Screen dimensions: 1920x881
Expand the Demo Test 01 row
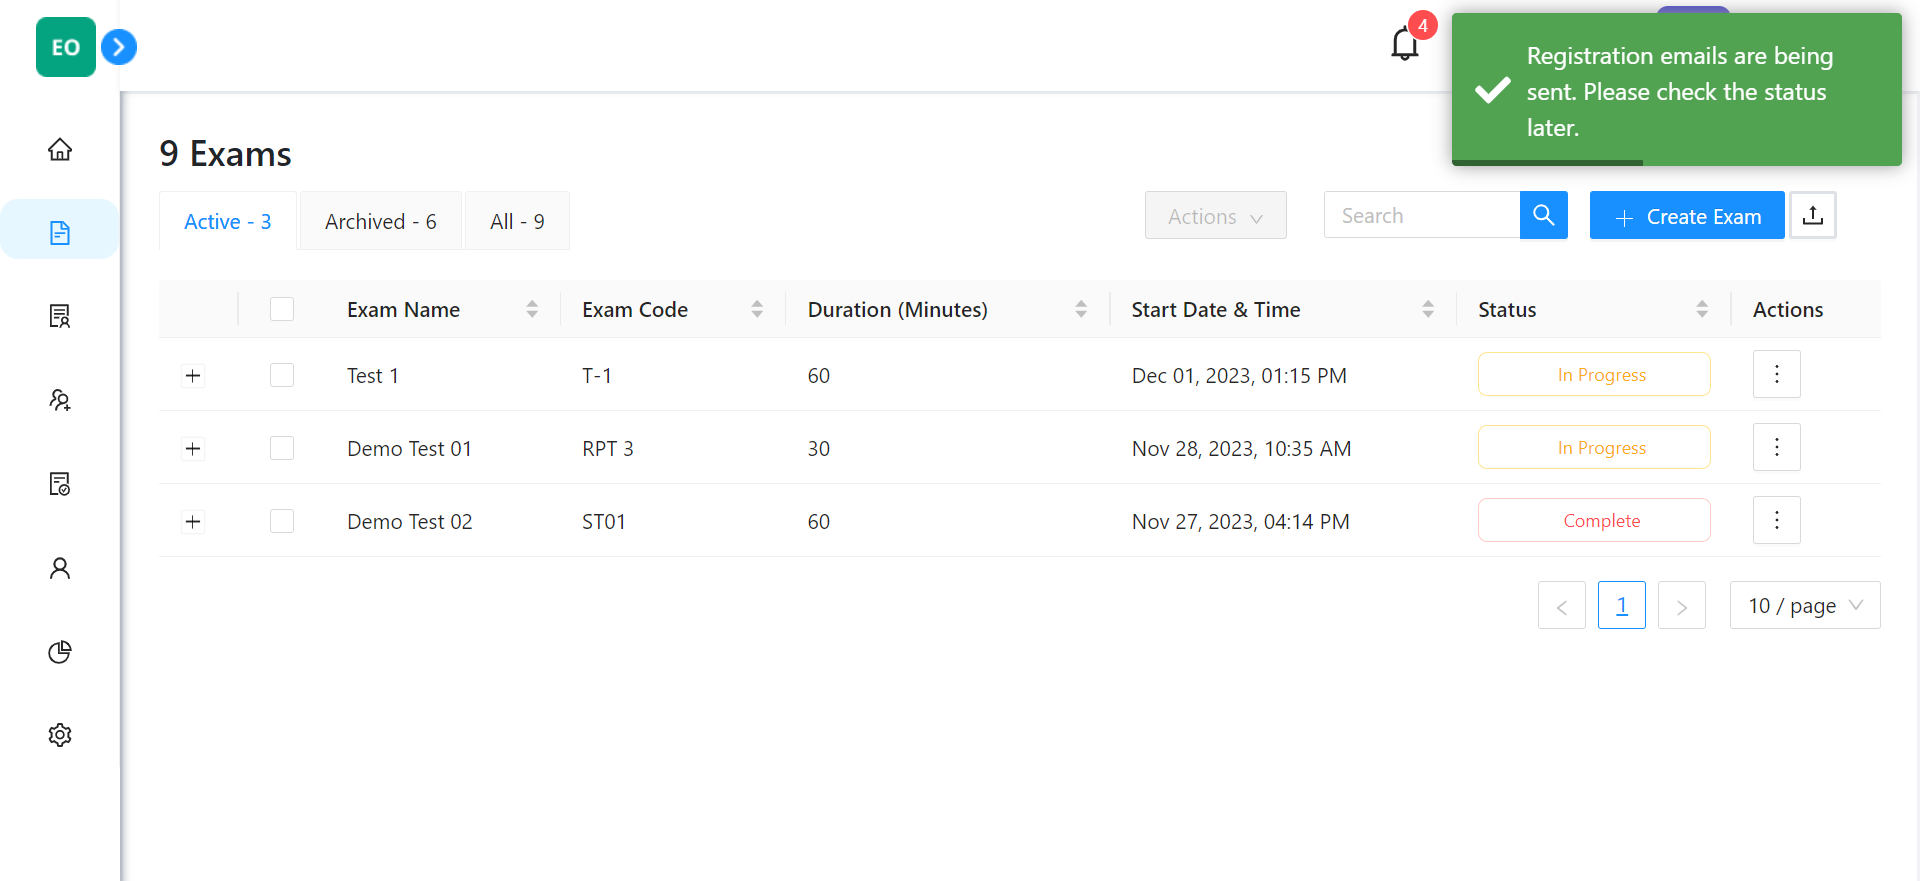193,449
